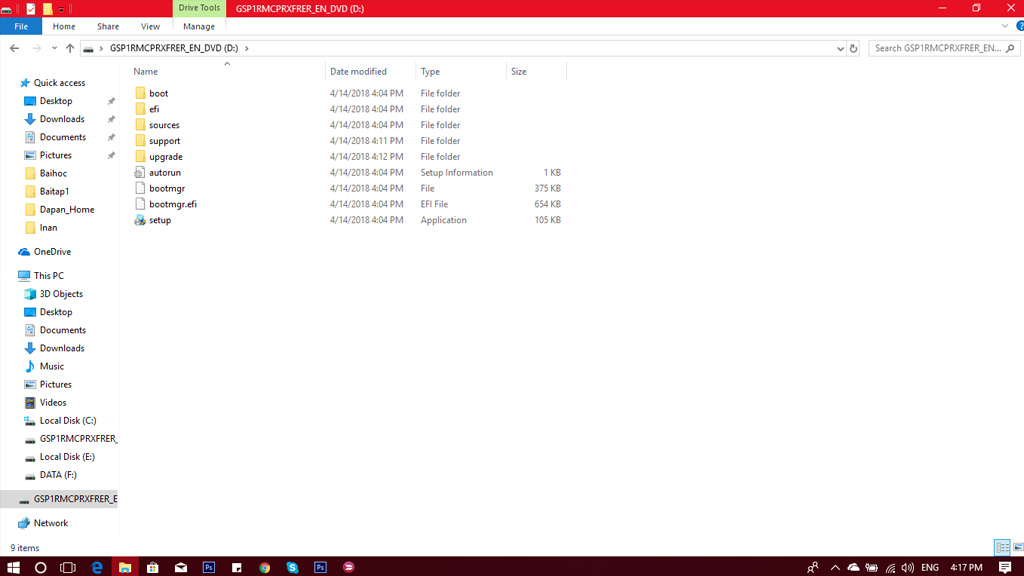Click the ENG input language indicator
The width and height of the screenshot is (1024, 576).
pyautogui.click(x=930, y=568)
